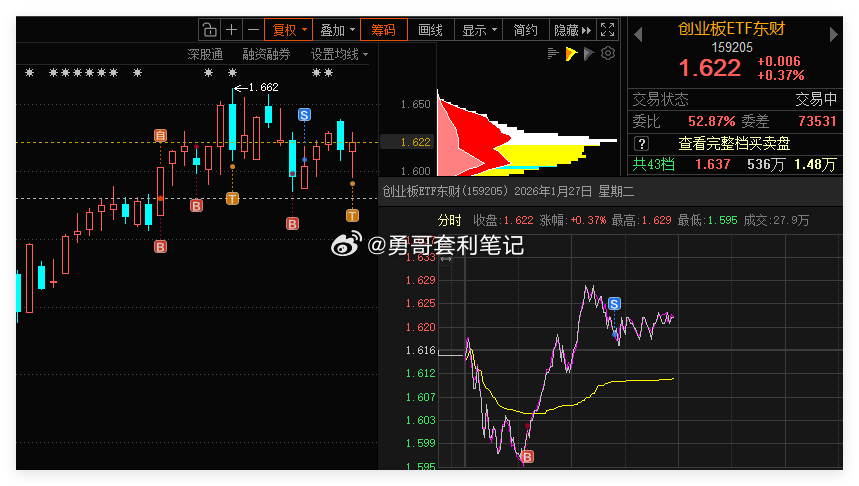Viewport: 859px width, 486px height.
Task: Click the red B marker on intraday chart
Action: pos(527,456)
